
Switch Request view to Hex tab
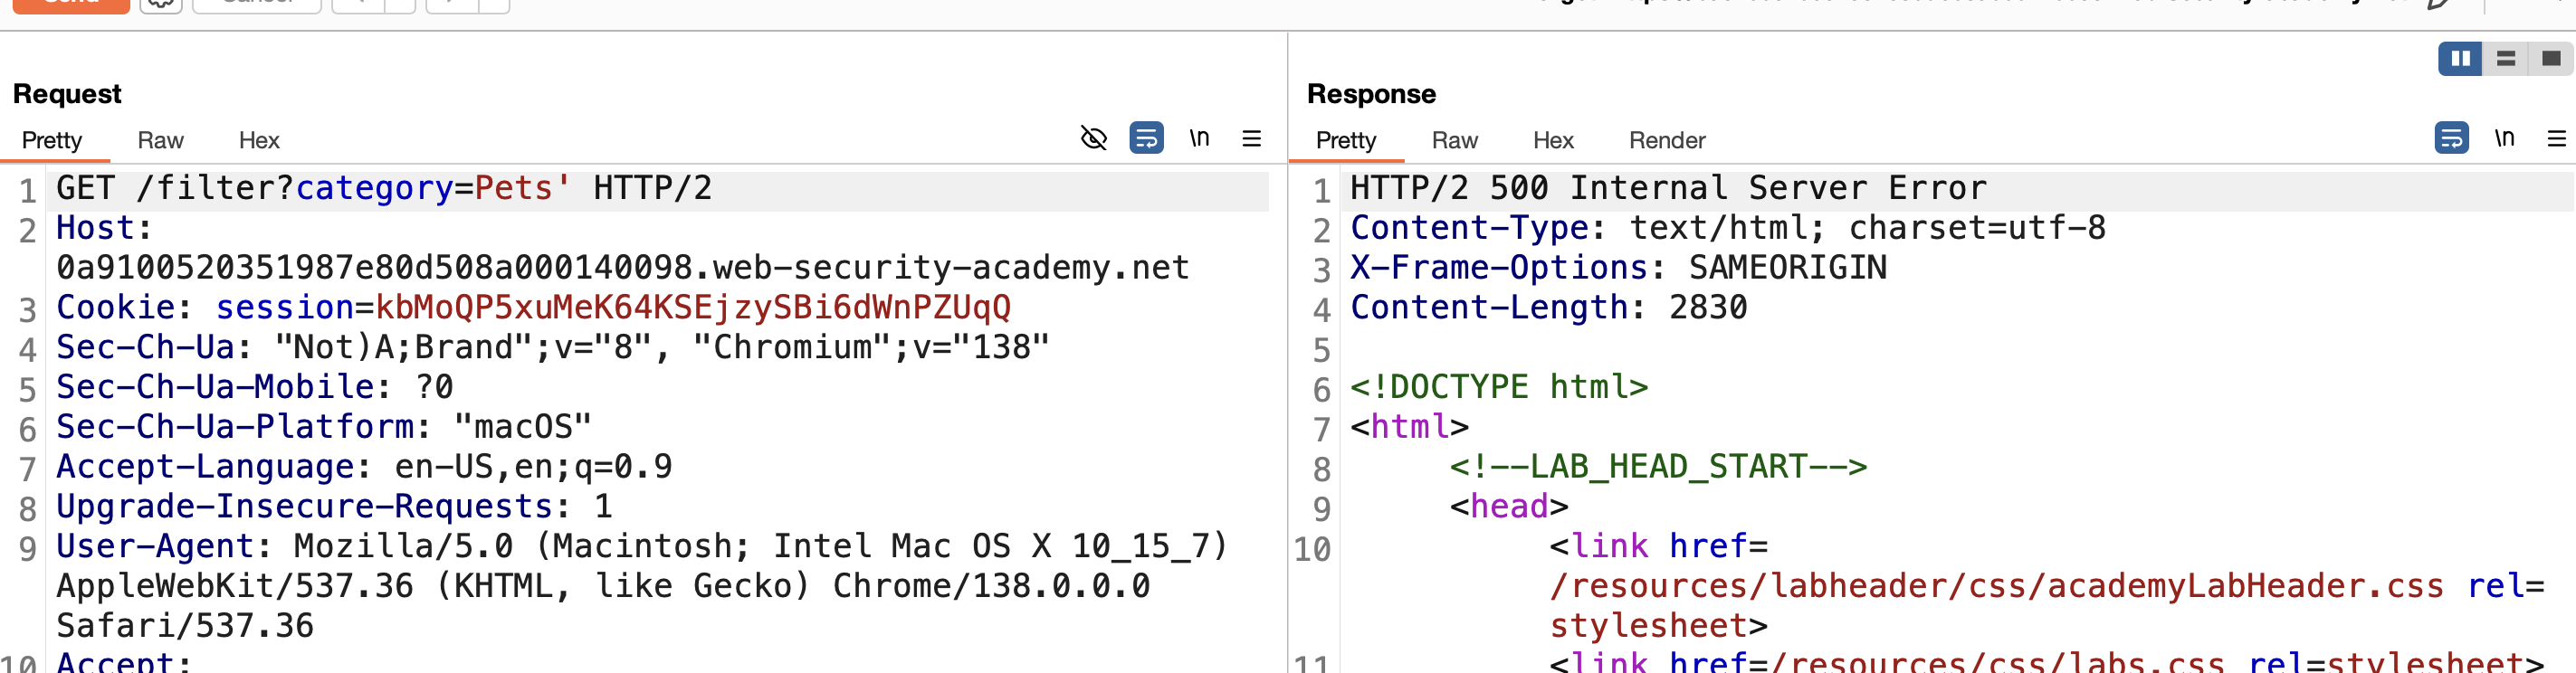259,140
